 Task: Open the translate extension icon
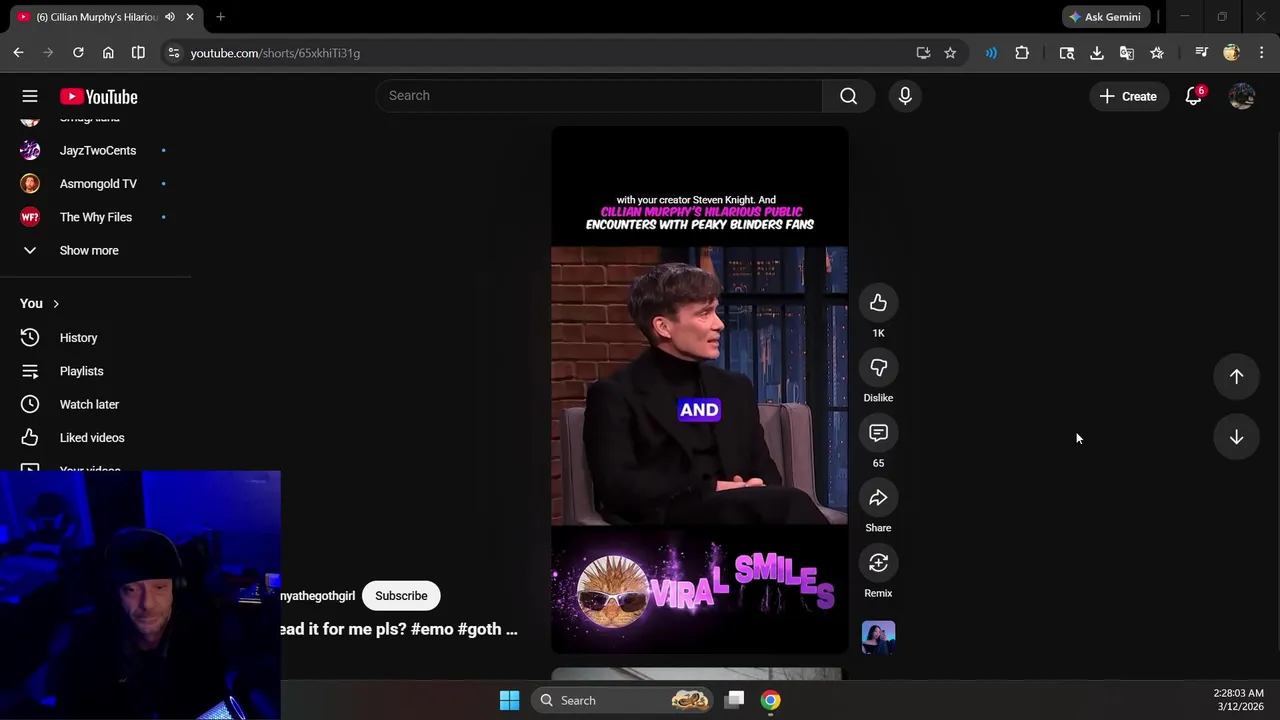click(1127, 53)
